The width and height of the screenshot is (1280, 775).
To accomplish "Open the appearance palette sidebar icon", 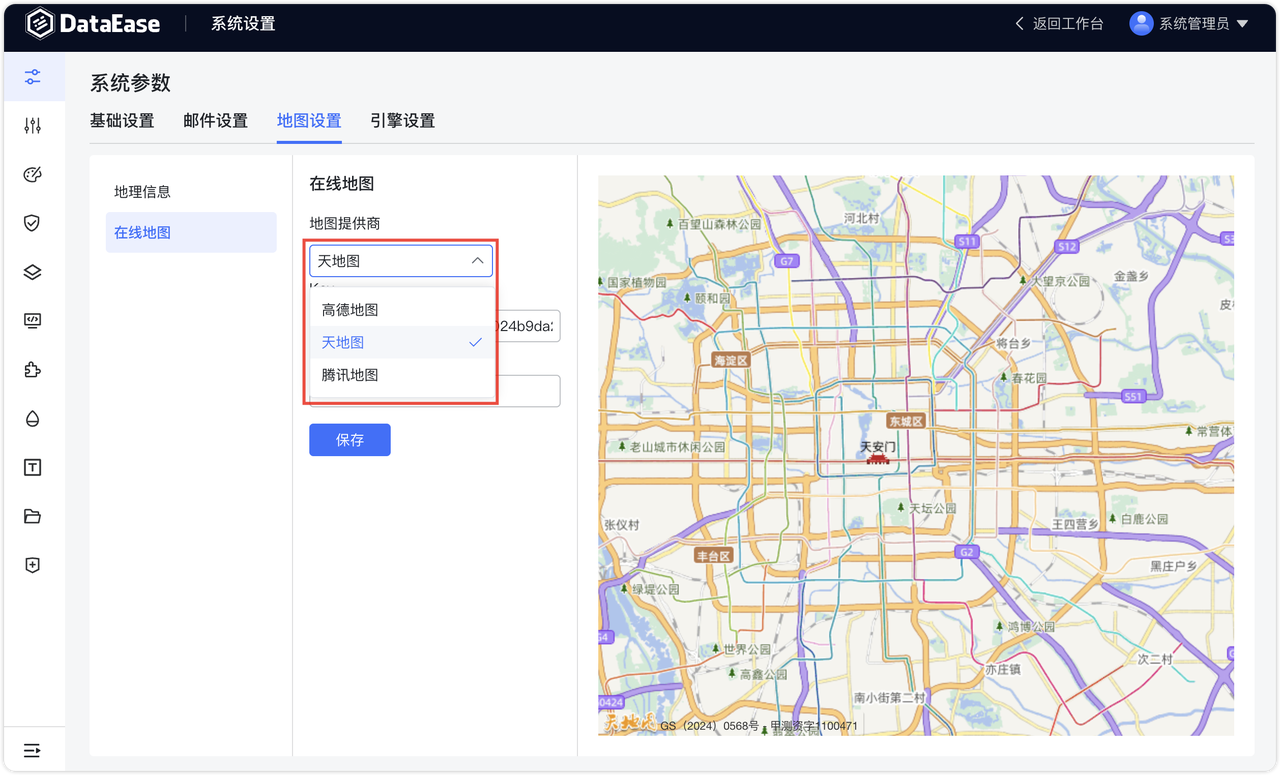I will [33, 175].
